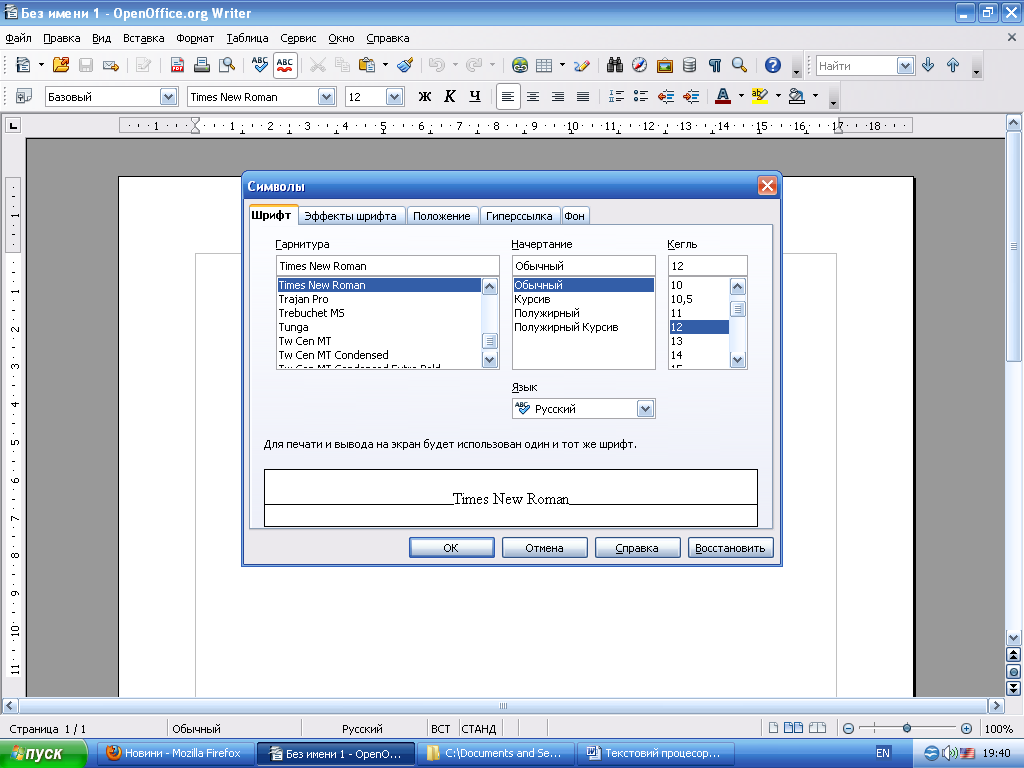Click the Справка dialog button

(637, 548)
